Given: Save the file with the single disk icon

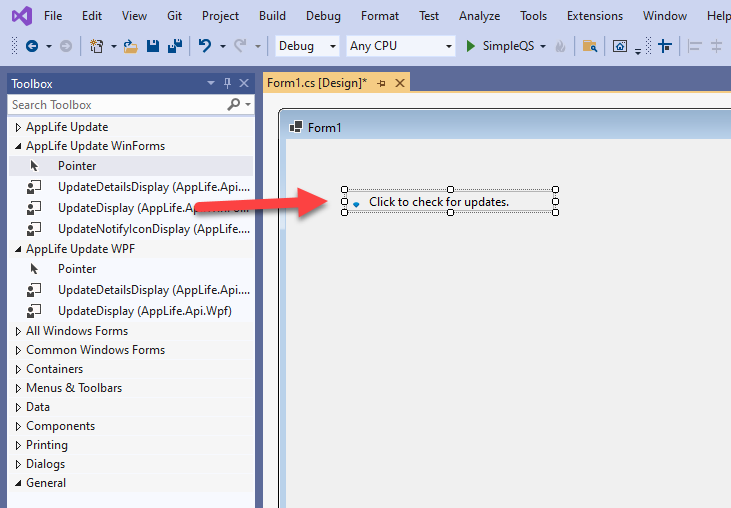Looking at the screenshot, I should [x=153, y=46].
